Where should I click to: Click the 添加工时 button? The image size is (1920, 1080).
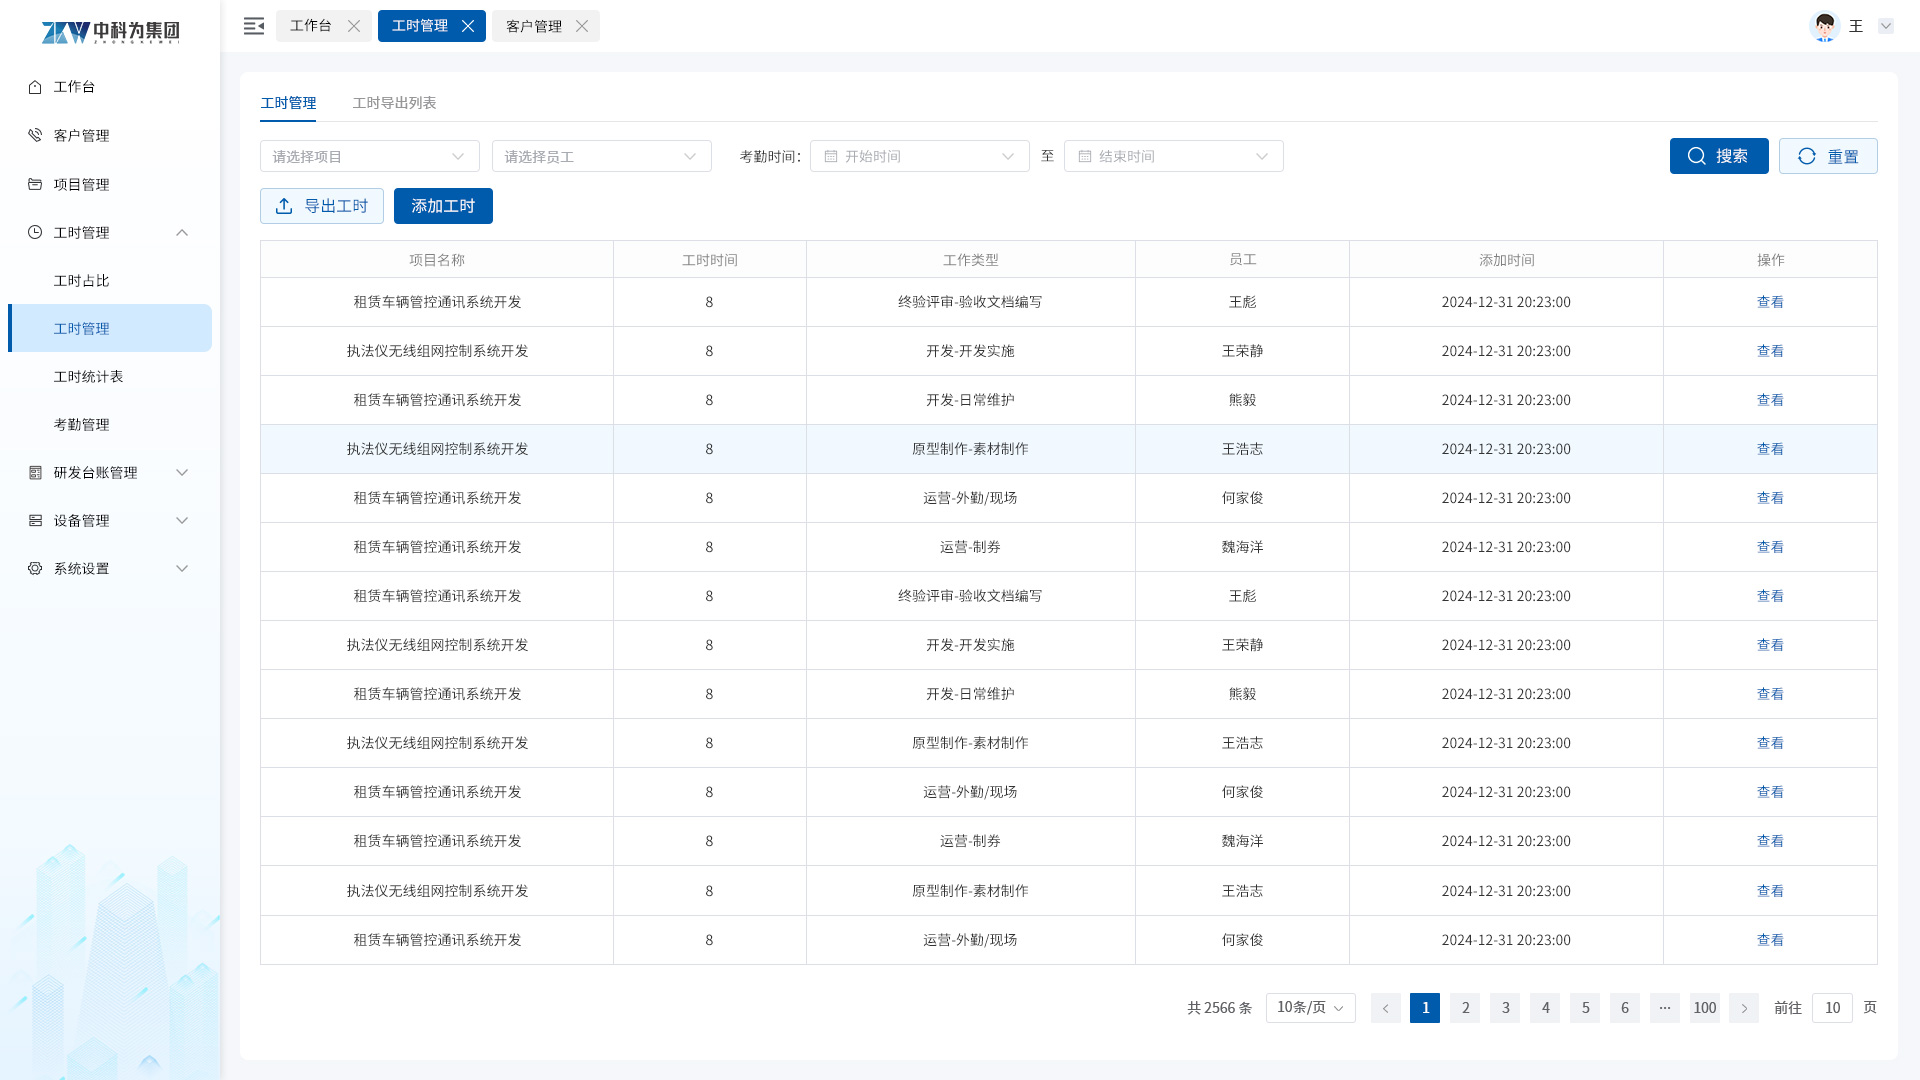443,206
